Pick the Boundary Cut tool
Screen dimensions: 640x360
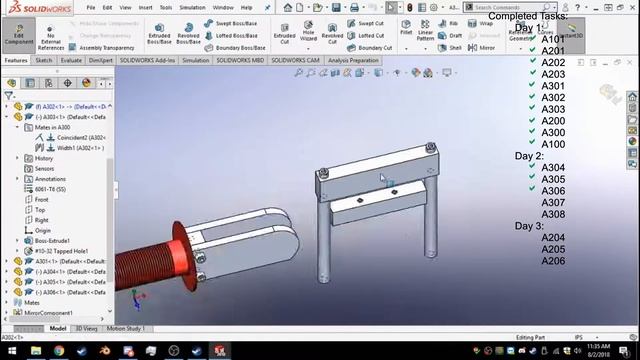point(370,48)
